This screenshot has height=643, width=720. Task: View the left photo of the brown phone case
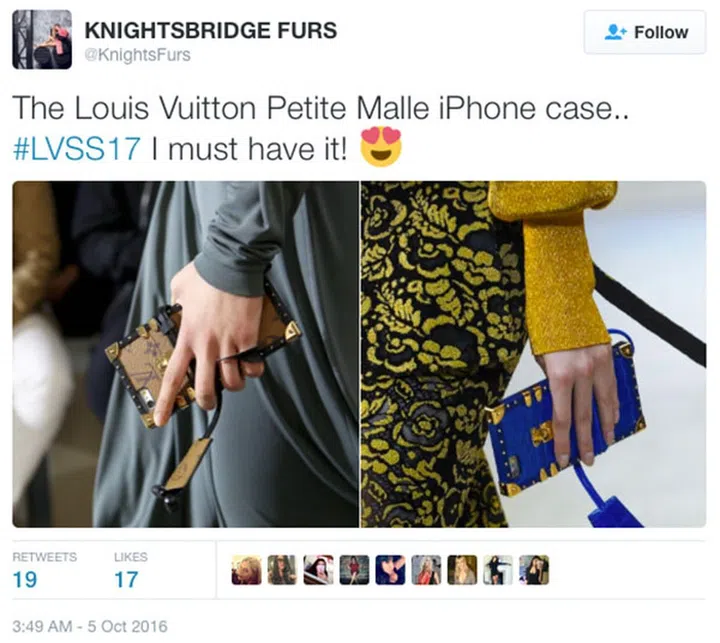coord(185,354)
